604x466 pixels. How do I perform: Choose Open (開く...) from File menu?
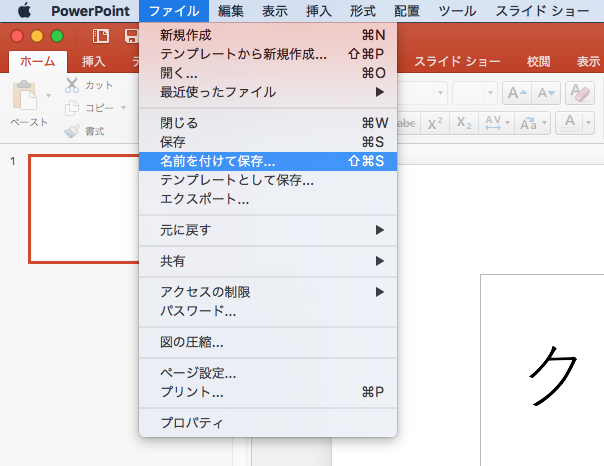click(x=268, y=73)
